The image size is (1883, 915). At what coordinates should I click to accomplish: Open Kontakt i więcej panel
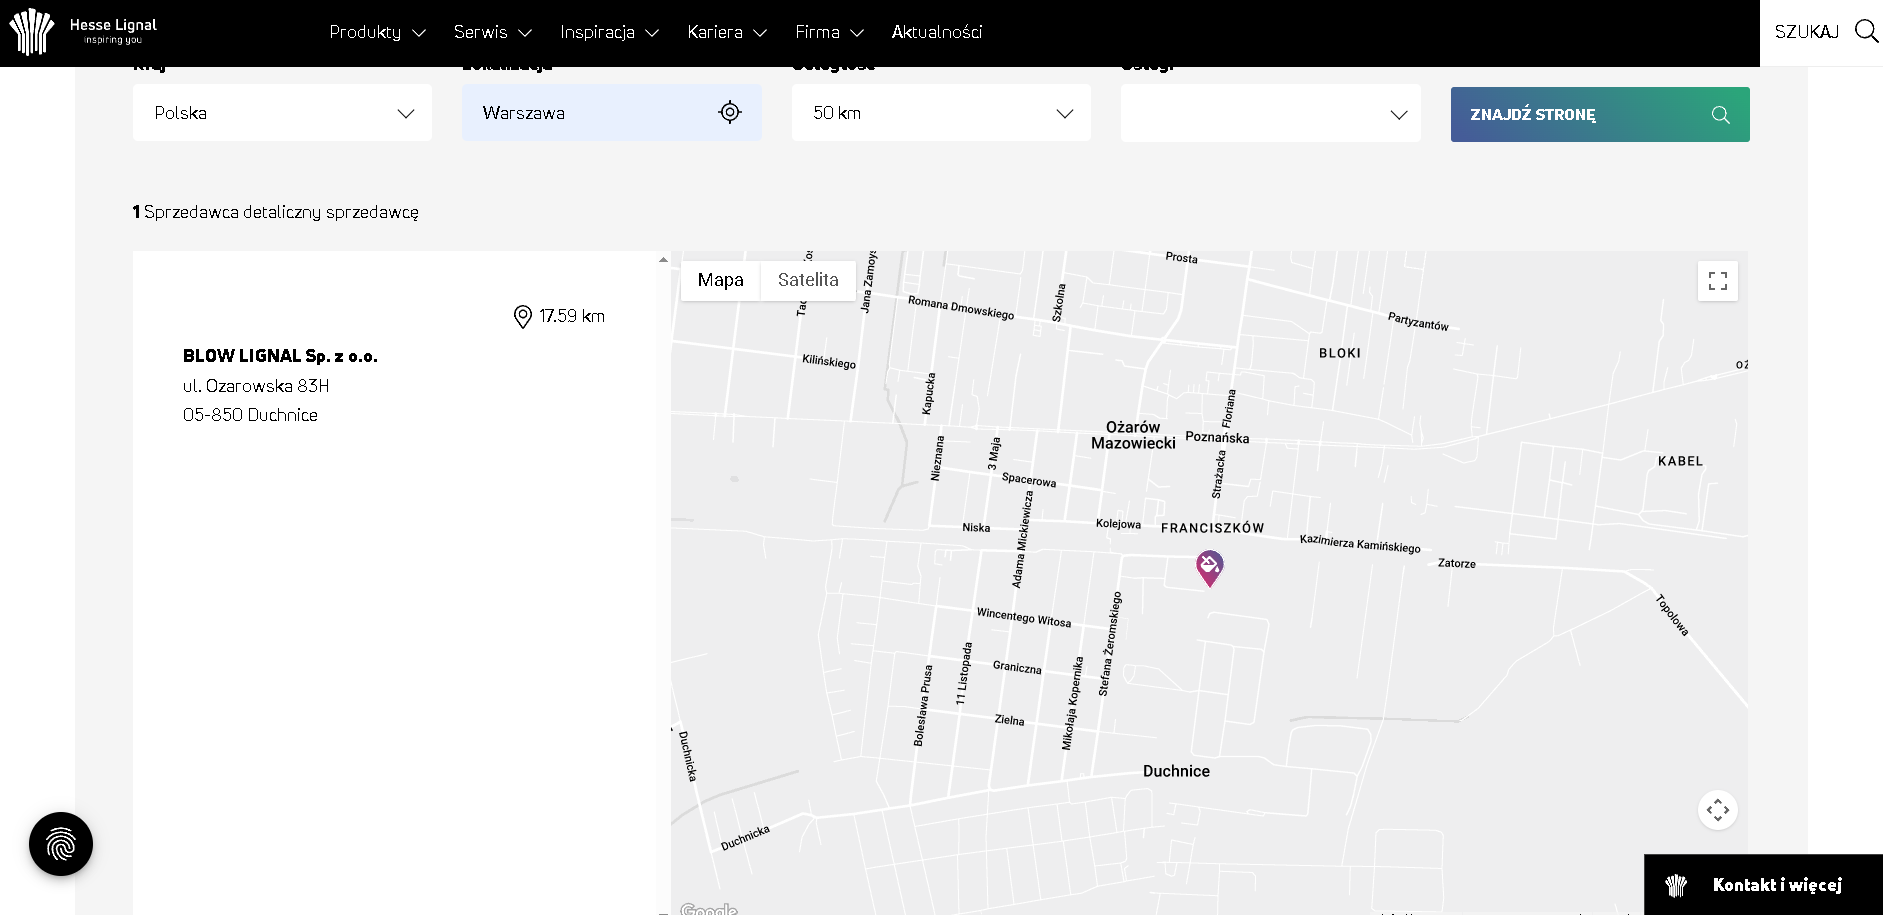(1763, 885)
